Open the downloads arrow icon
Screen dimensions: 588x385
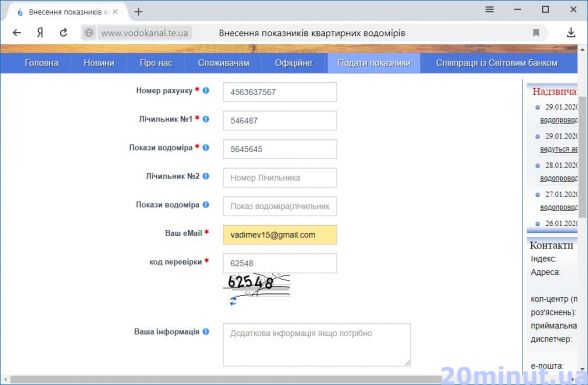coord(571,33)
